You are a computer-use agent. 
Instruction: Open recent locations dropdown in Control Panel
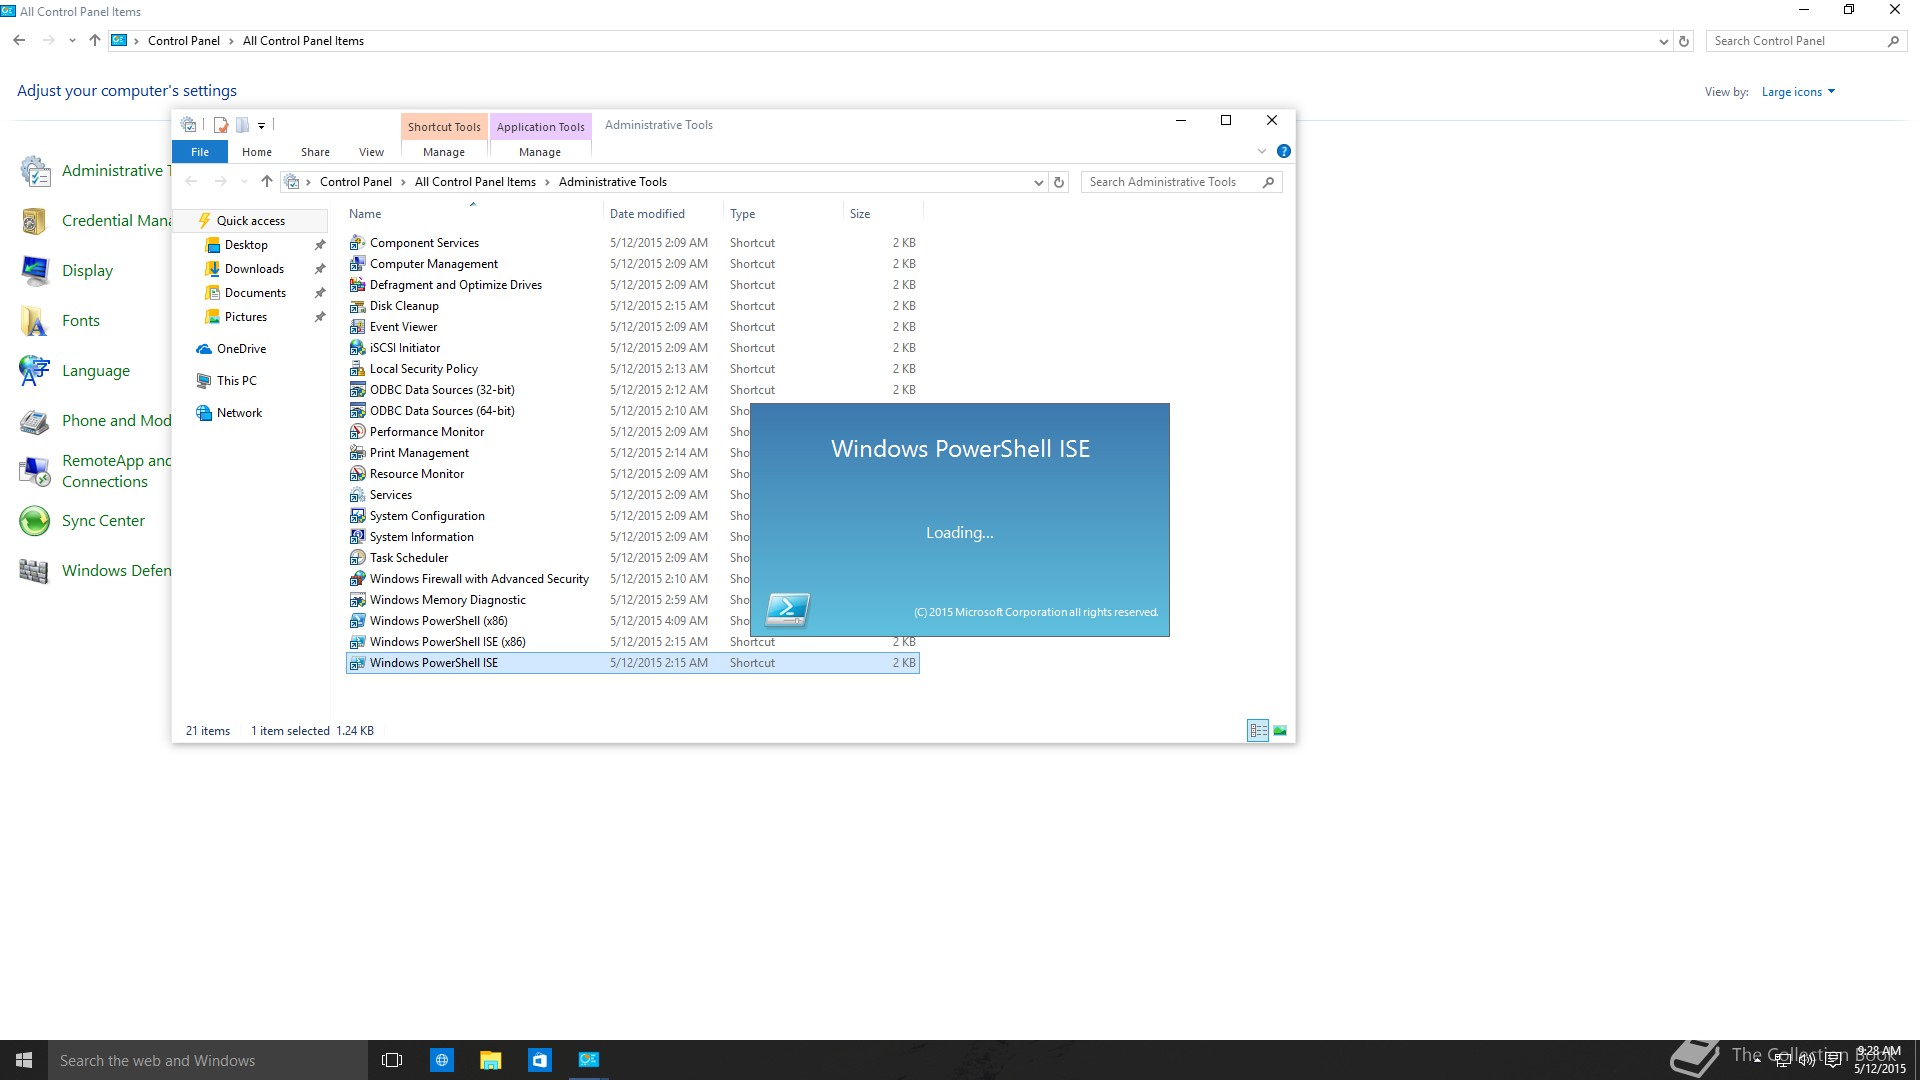pyautogui.click(x=72, y=41)
